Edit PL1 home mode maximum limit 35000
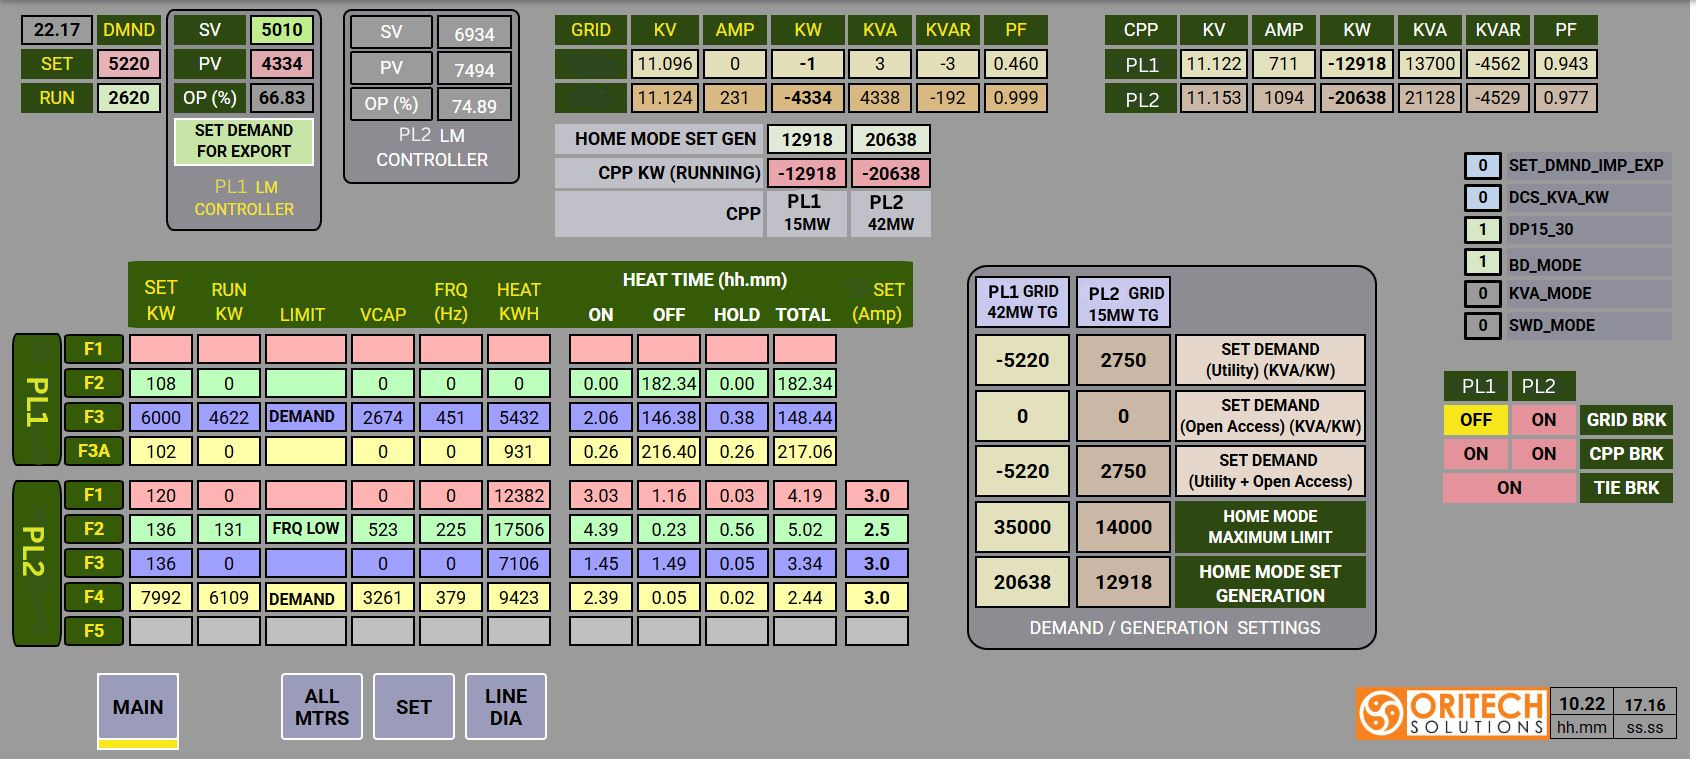The width and height of the screenshot is (1696, 761). tap(1022, 527)
